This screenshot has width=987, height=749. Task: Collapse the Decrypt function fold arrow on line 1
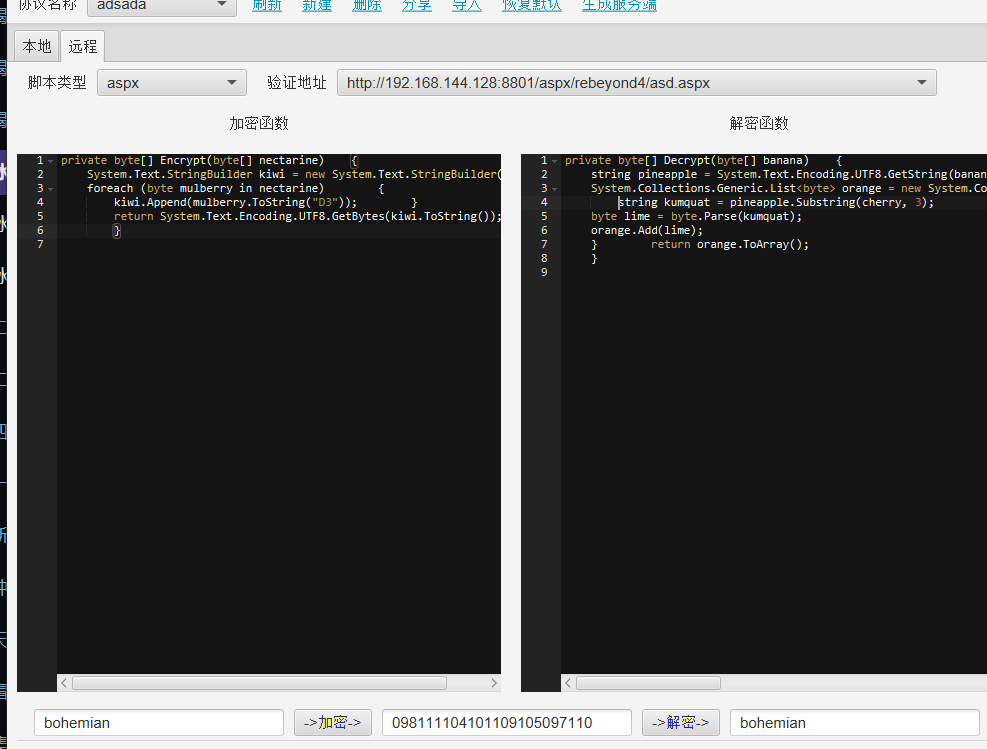point(554,161)
